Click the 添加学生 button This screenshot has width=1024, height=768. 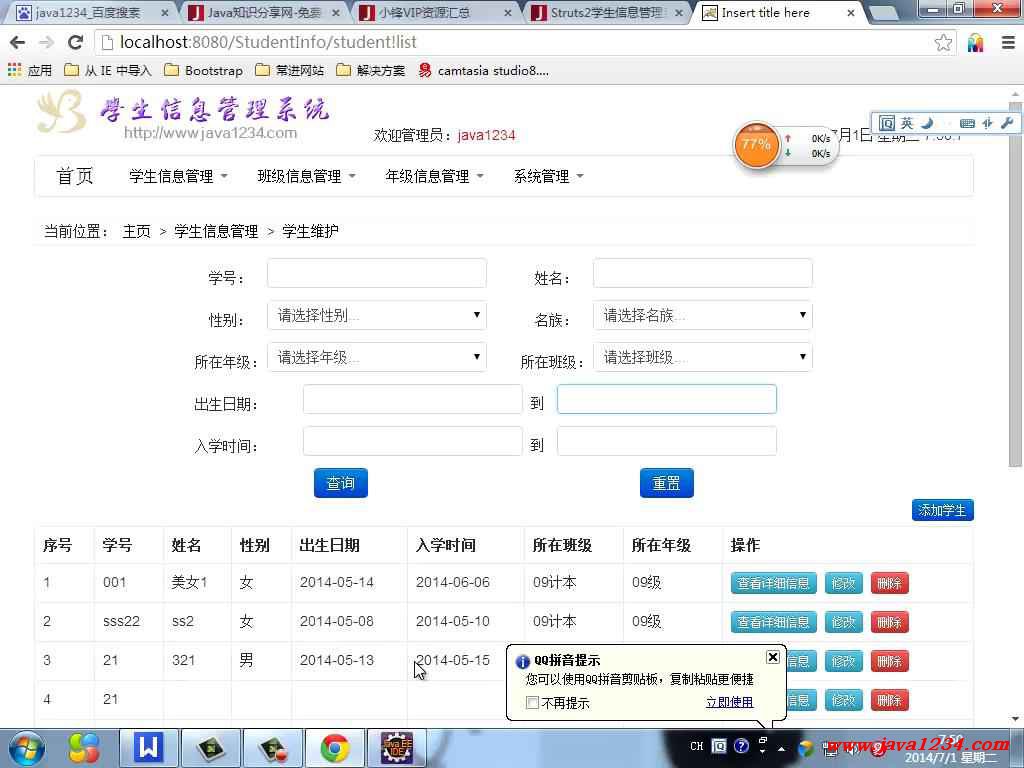pos(942,510)
